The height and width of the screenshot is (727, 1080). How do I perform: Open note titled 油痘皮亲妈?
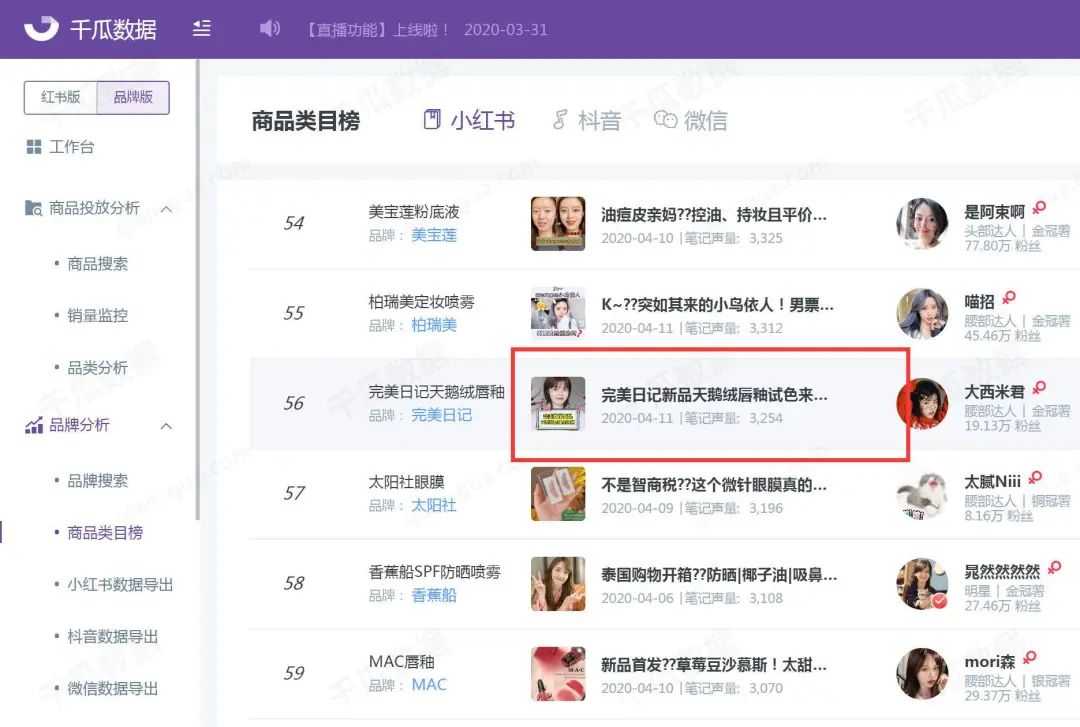[x=714, y=215]
